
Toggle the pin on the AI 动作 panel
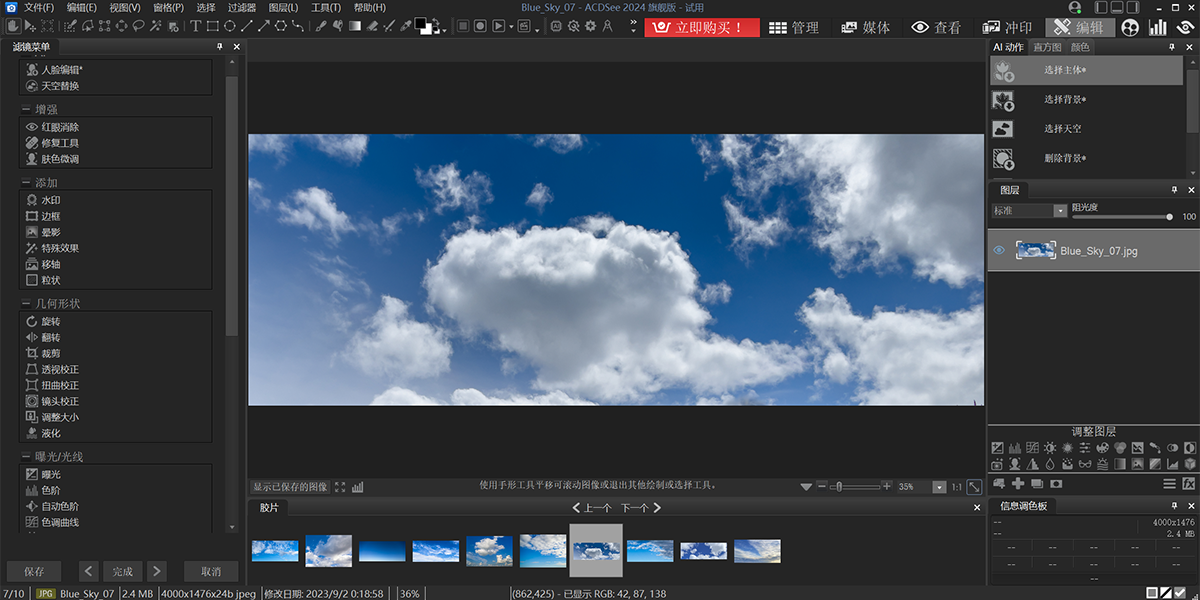coord(1172,46)
